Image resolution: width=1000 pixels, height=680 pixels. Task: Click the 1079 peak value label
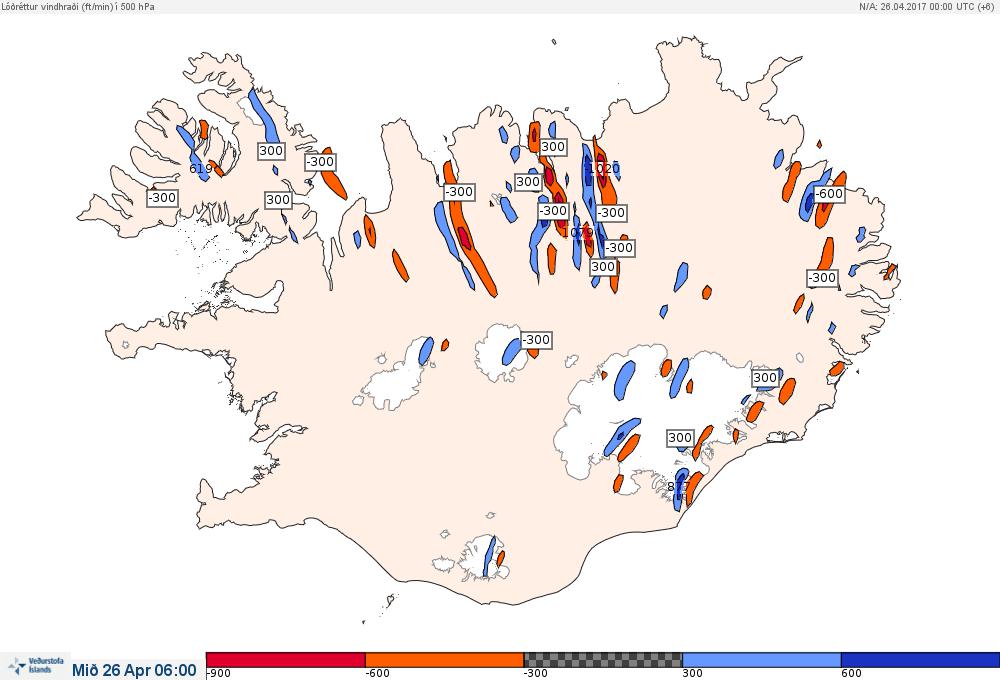click(x=578, y=233)
